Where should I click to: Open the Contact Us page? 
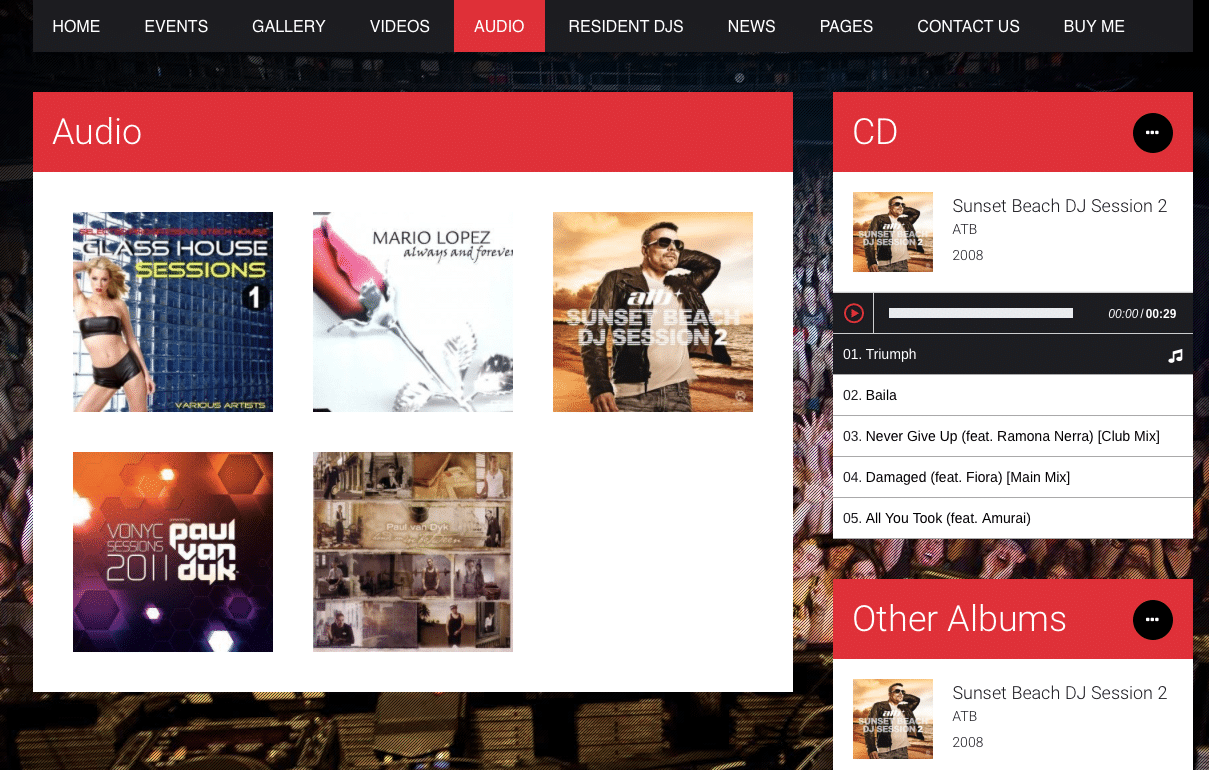(x=968, y=26)
